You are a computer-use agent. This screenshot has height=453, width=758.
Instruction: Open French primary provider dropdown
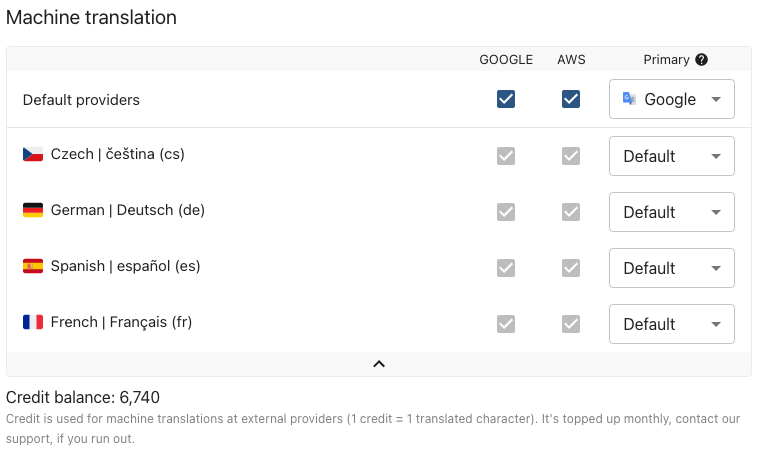(x=672, y=324)
